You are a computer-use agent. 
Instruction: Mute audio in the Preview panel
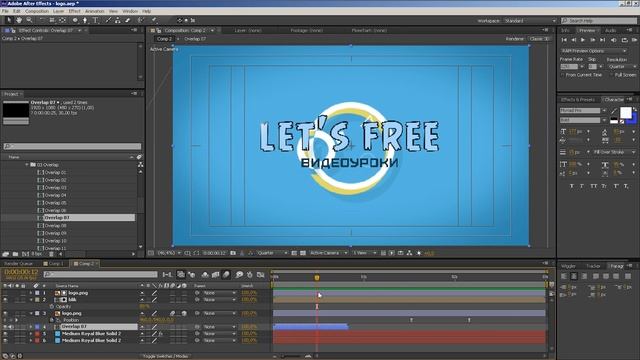pos(613,40)
